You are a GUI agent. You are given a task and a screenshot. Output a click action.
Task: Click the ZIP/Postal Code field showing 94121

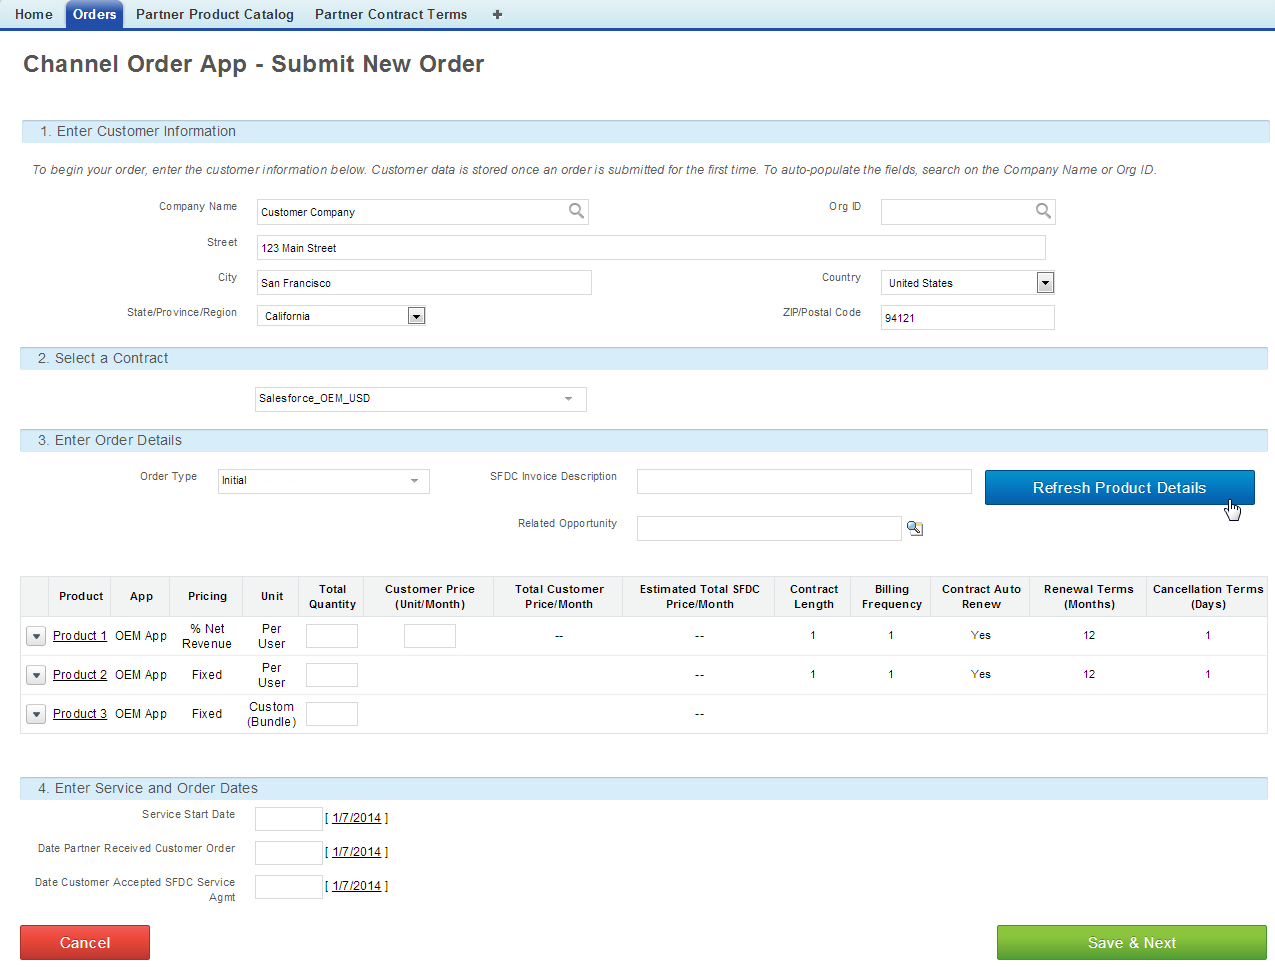point(968,318)
